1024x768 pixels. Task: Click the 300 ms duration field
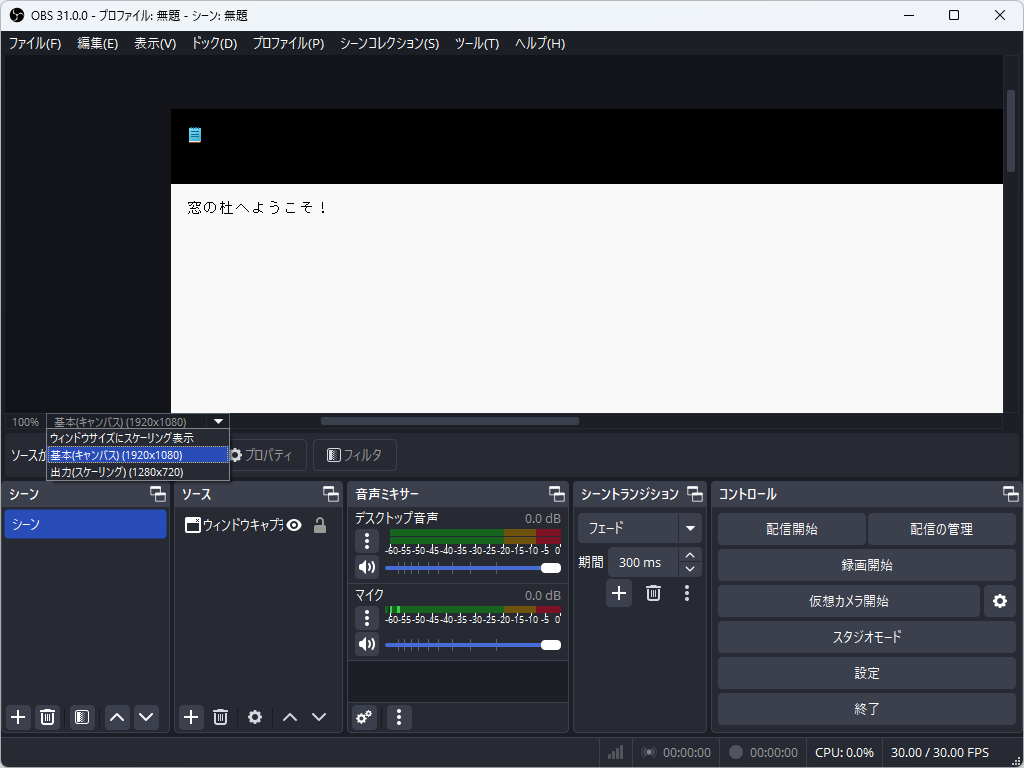point(644,562)
